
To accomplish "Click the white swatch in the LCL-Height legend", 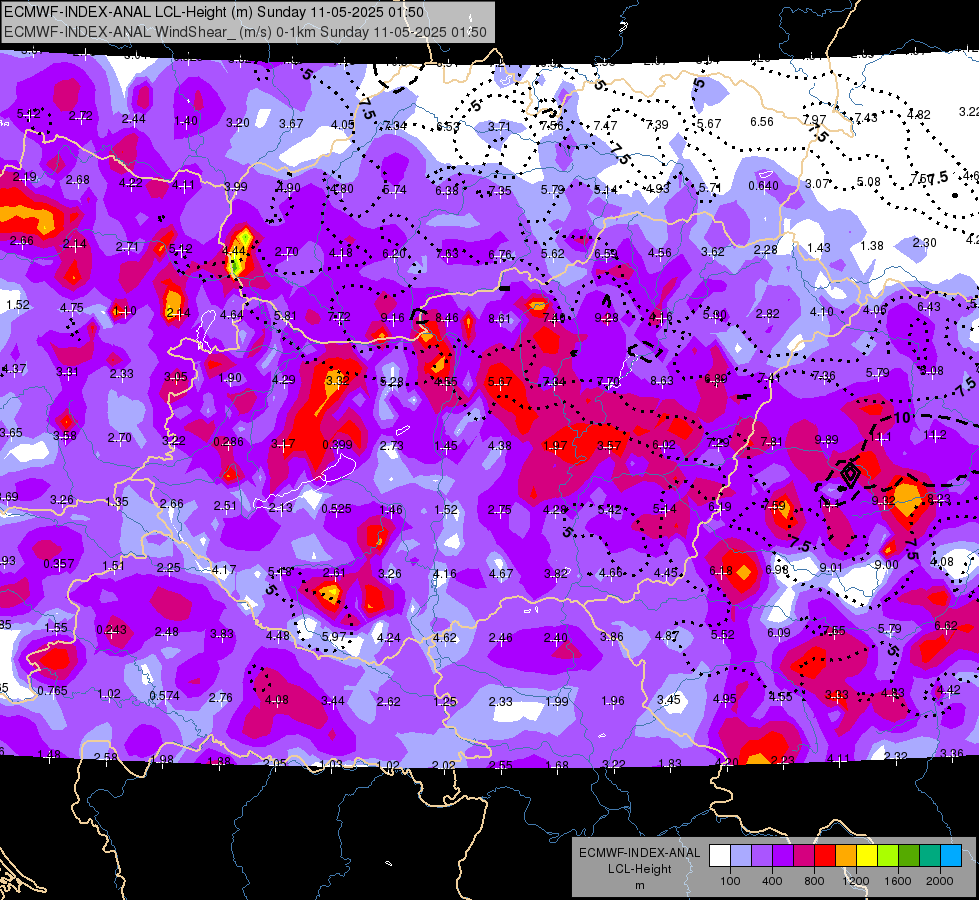I will [x=720, y=856].
